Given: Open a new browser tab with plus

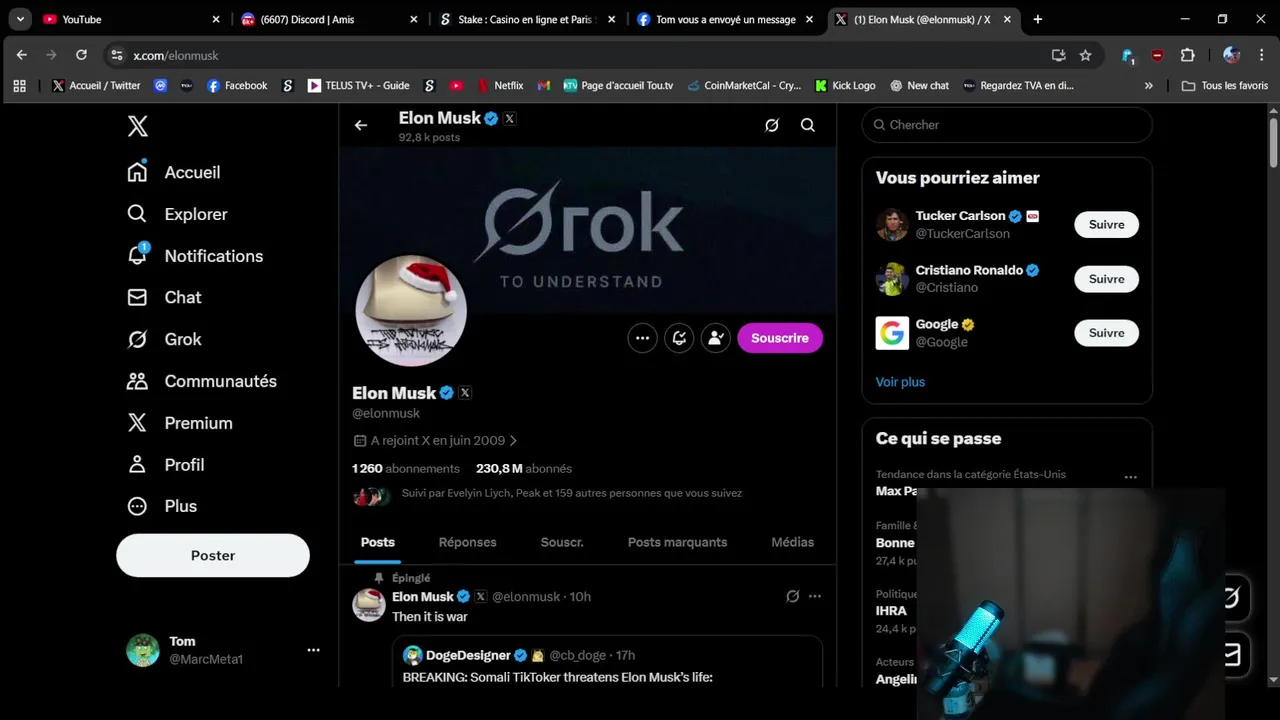Looking at the screenshot, I should tap(1038, 19).
